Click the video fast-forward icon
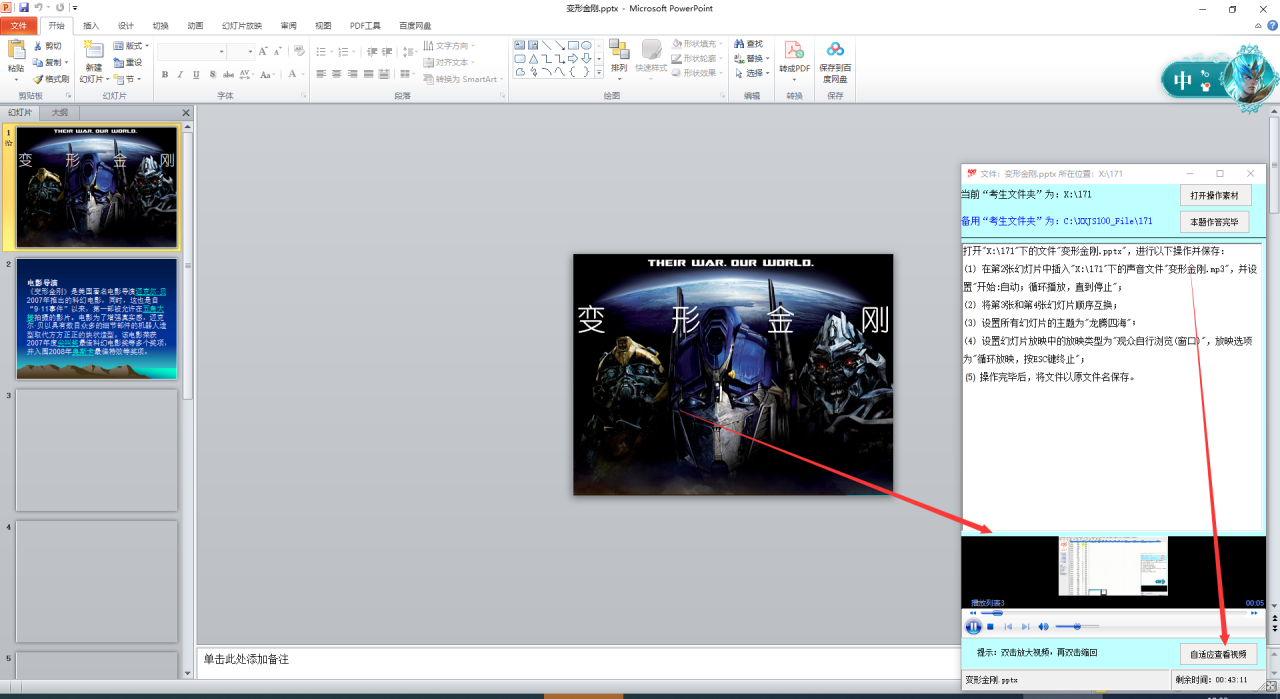The image size is (1280, 699). [1255, 613]
